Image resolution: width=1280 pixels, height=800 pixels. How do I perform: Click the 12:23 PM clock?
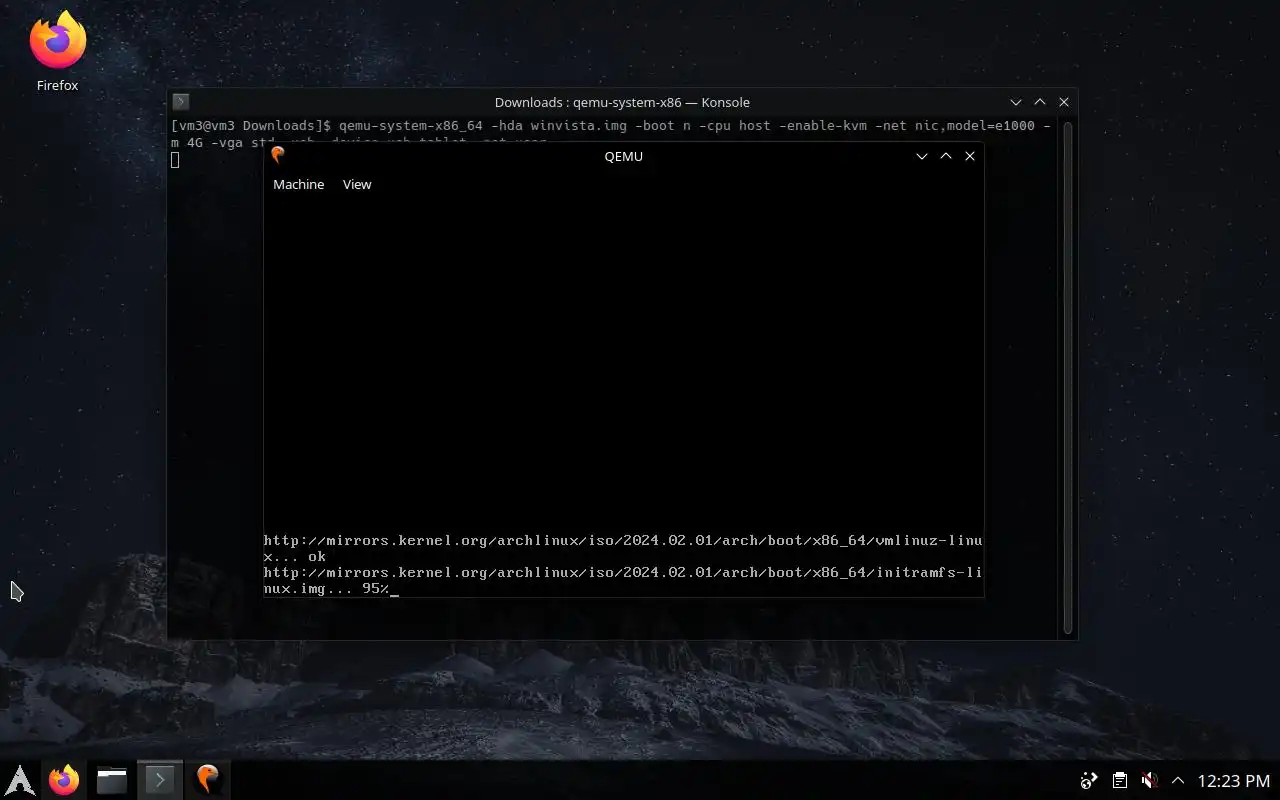pyautogui.click(x=1233, y=781)
